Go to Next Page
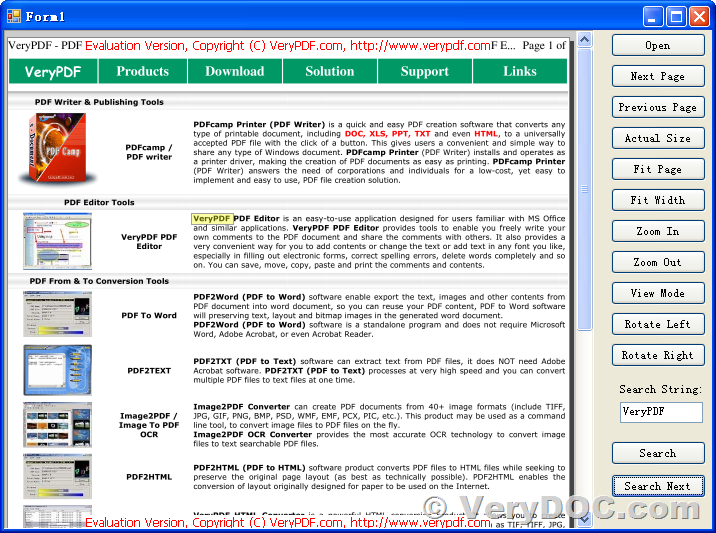This screenshot has height=533, width=716. tap(658, 76)
